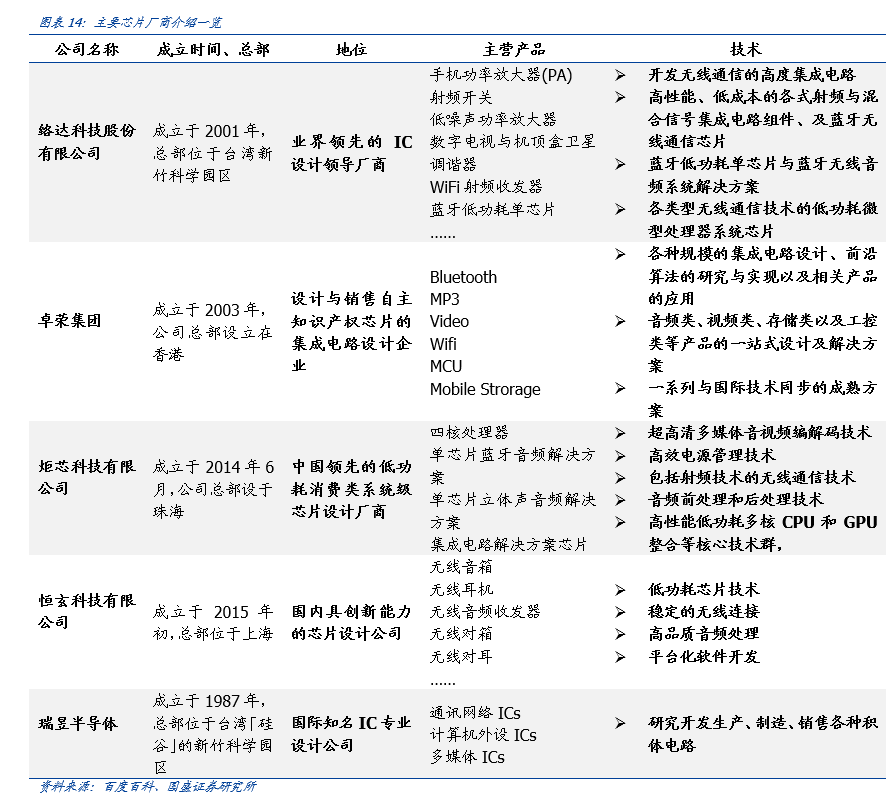The image size is (892, 795).
Task: Select the text "蓝牙低功耗单芯片与蓝牙无线音频系统解决方案"
Action: coord(762,175)
